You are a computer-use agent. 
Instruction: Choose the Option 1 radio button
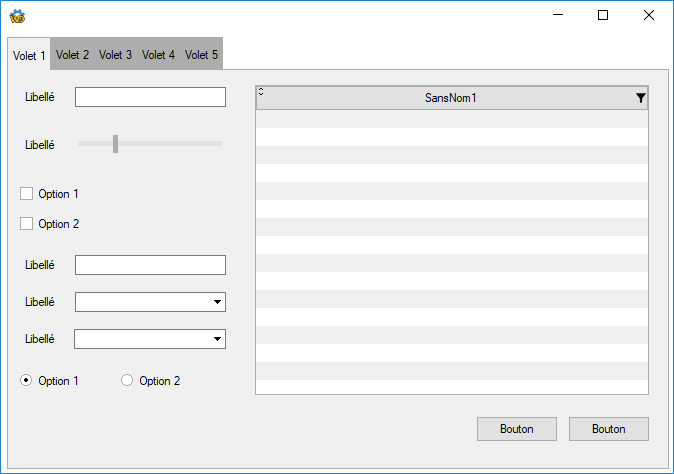pos(27,381)
